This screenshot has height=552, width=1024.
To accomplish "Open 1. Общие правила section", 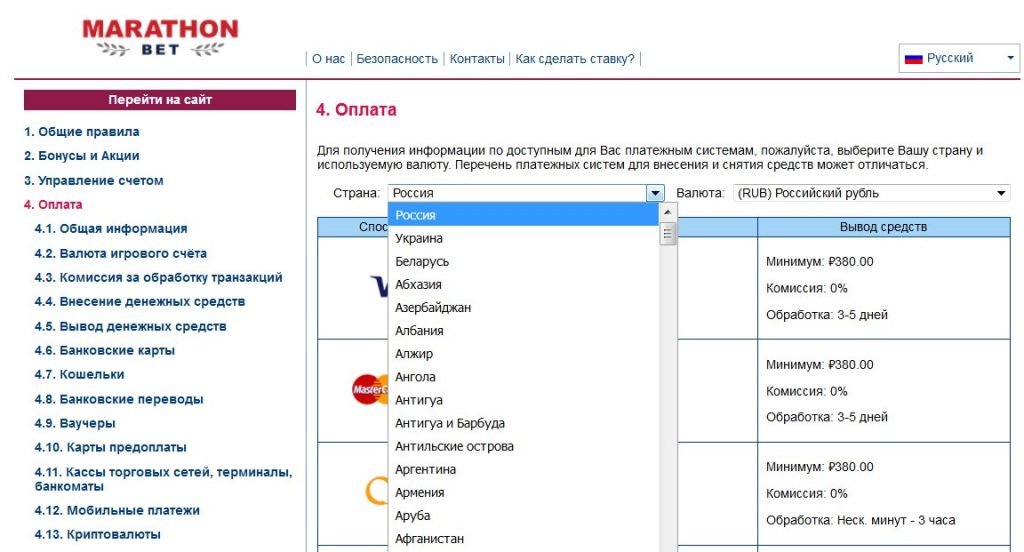I will point(82,131).
